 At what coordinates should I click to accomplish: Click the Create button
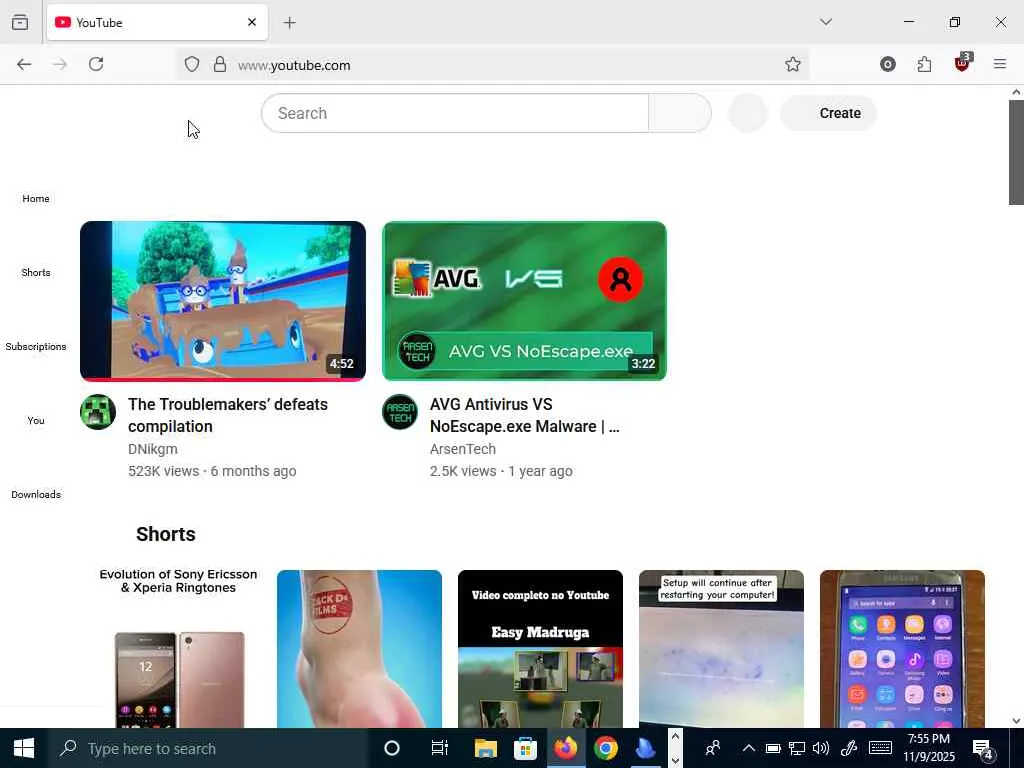828,113
